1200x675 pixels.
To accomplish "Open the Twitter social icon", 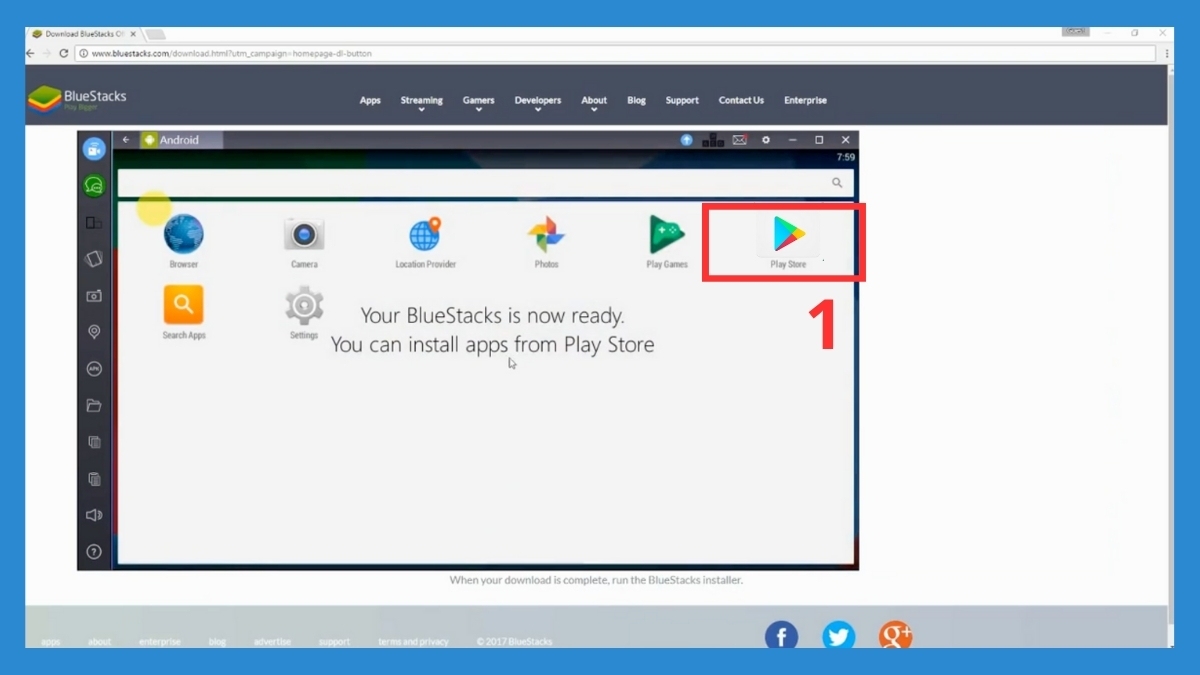I will 838,636.
